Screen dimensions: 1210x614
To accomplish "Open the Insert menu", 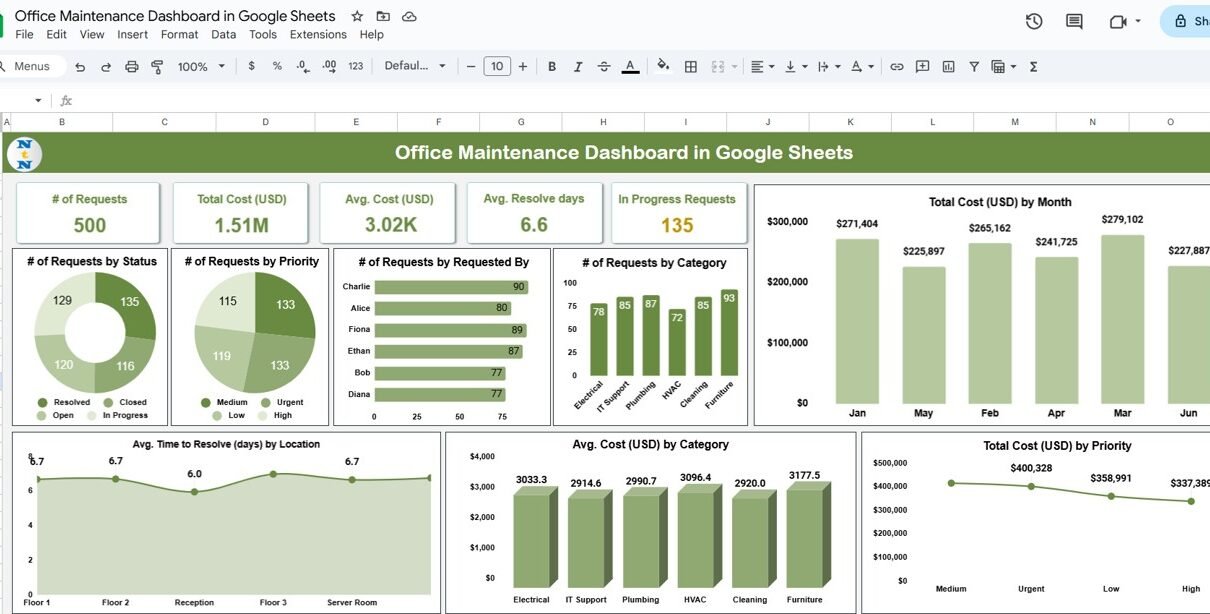I will 133,35.
